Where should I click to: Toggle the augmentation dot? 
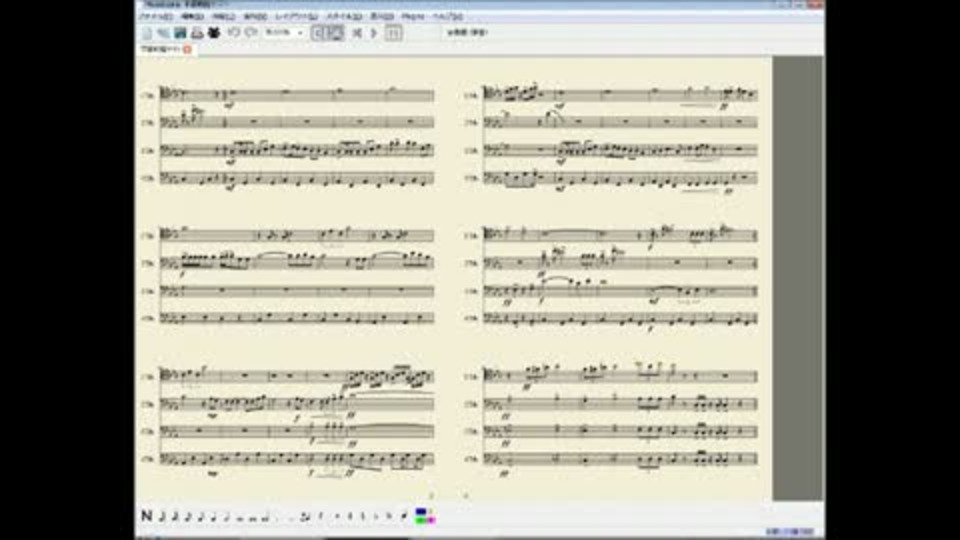(277, 519)
